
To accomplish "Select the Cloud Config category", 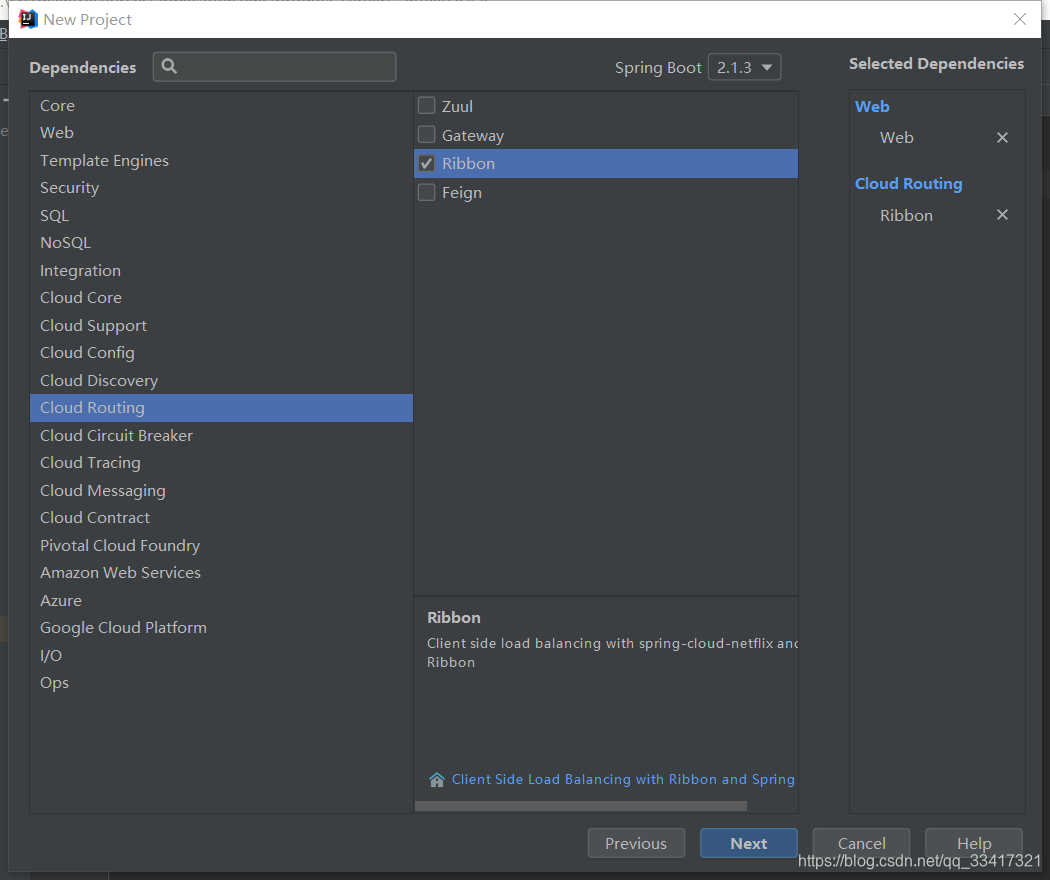I will (x=221, y=352).
